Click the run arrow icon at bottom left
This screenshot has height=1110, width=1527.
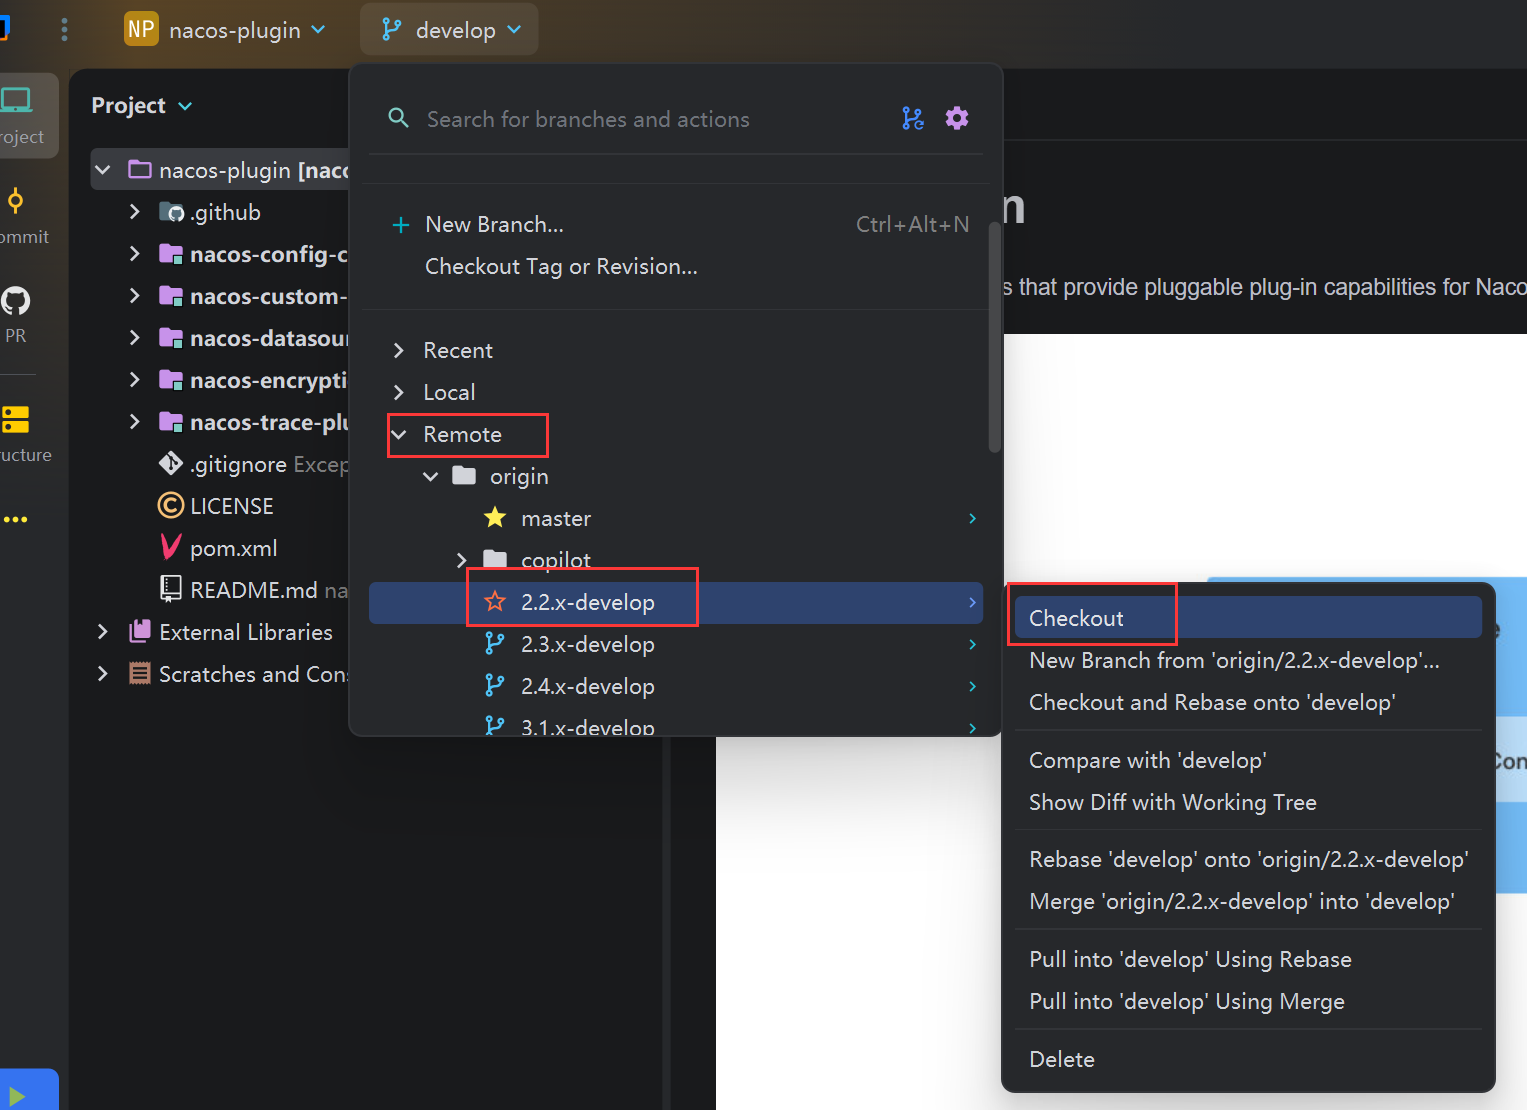pos(17,1096)
